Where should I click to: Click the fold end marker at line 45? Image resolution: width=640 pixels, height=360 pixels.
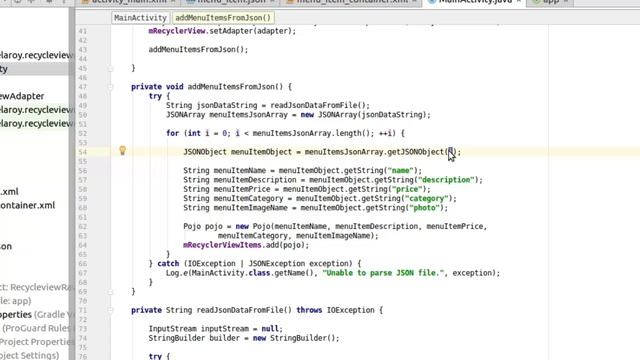(111, 68)
